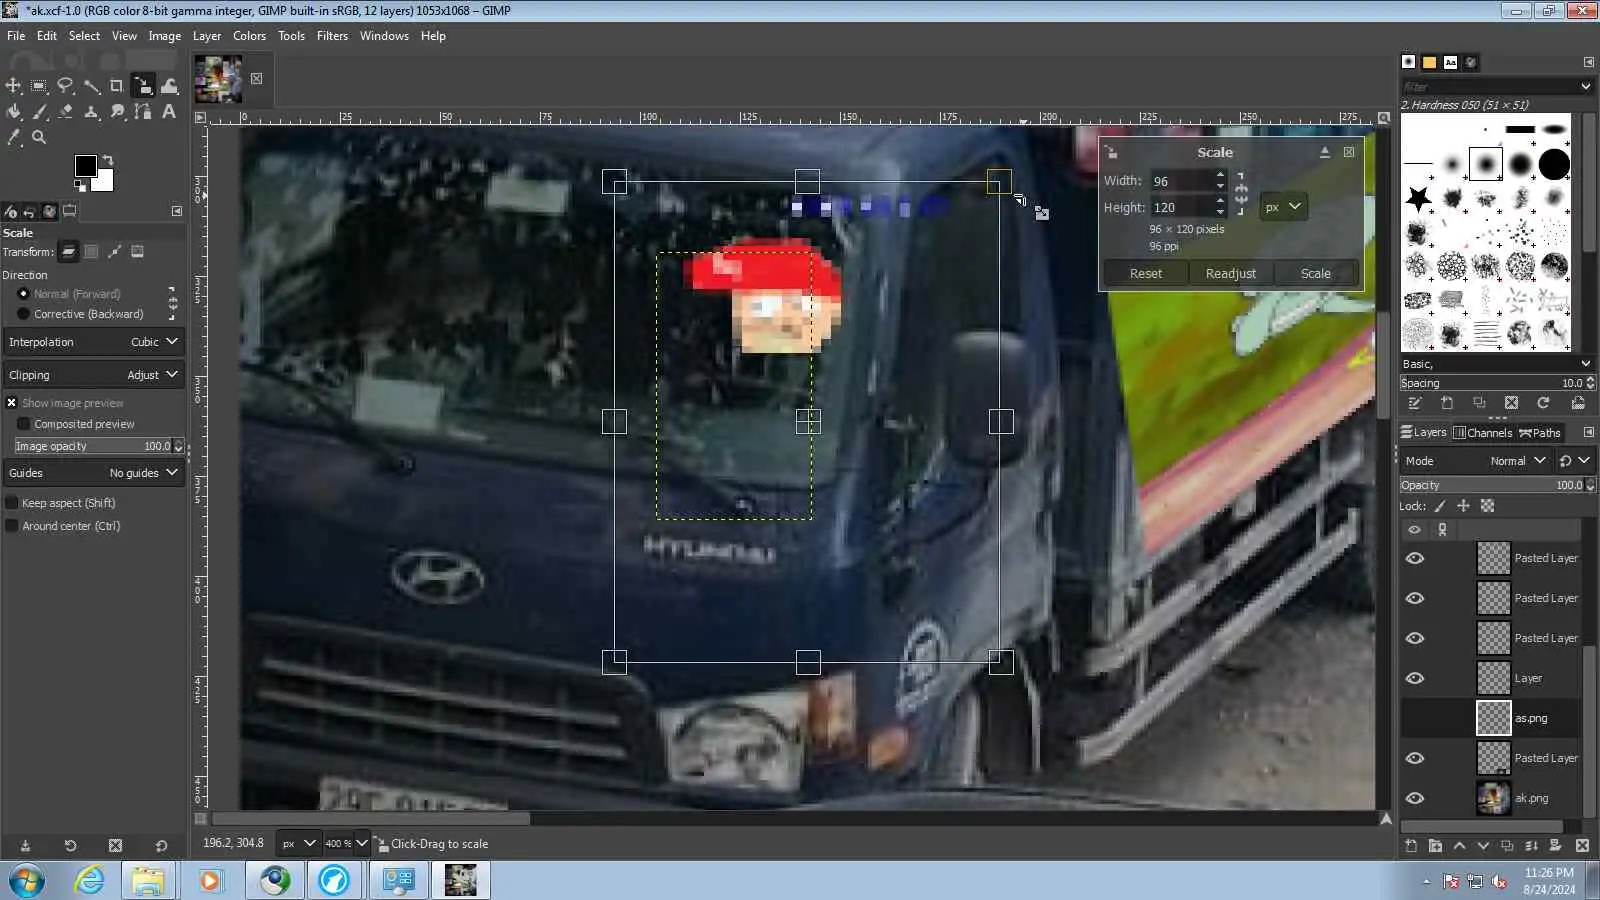
Task: Toggle the width-height chain link in Scale dialog
Action: [x=1241, y=194]
